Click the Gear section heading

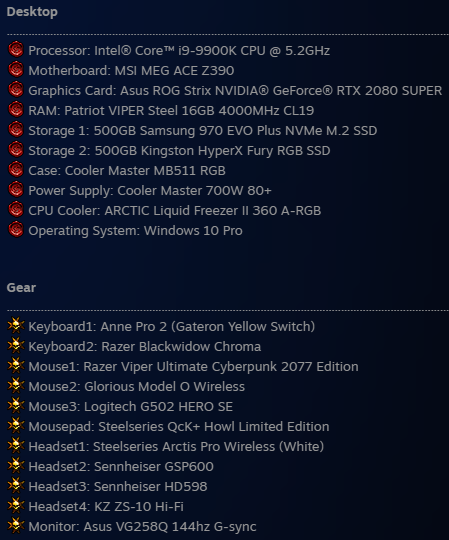click(x=21, y=288)
